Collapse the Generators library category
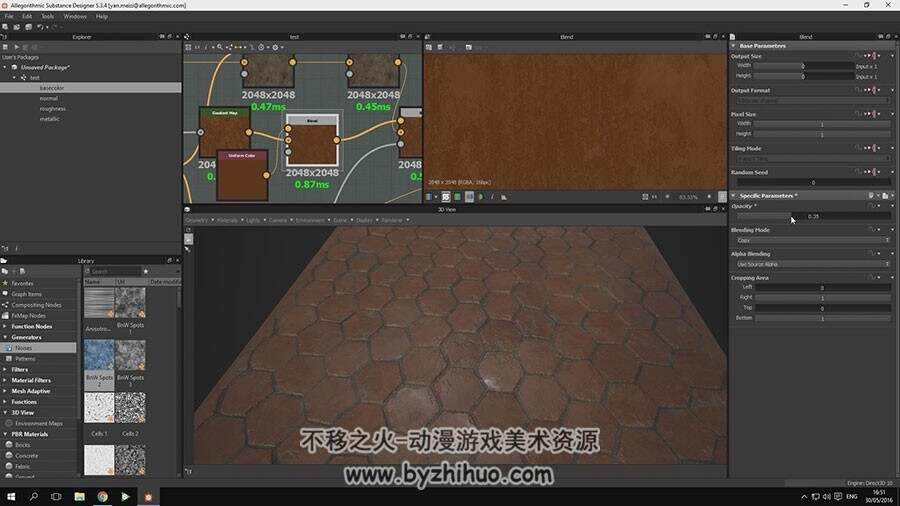This screenshot has width=900, height=506. coord(5,337)
